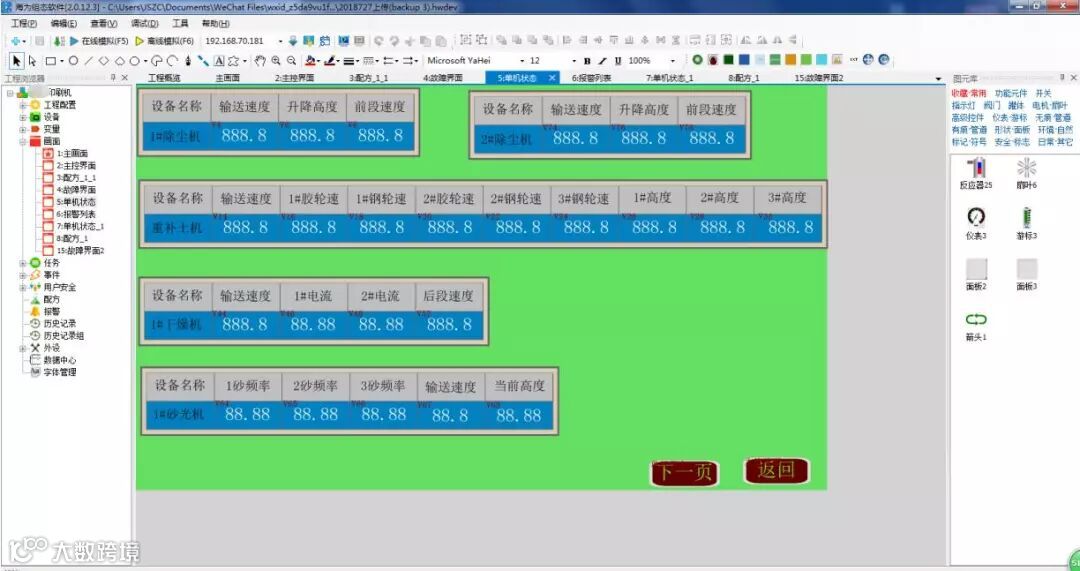The height and width of the screenshot is (571, 1080).
Task: Click the green ring indicator element icon
Action: pos(697,60)
